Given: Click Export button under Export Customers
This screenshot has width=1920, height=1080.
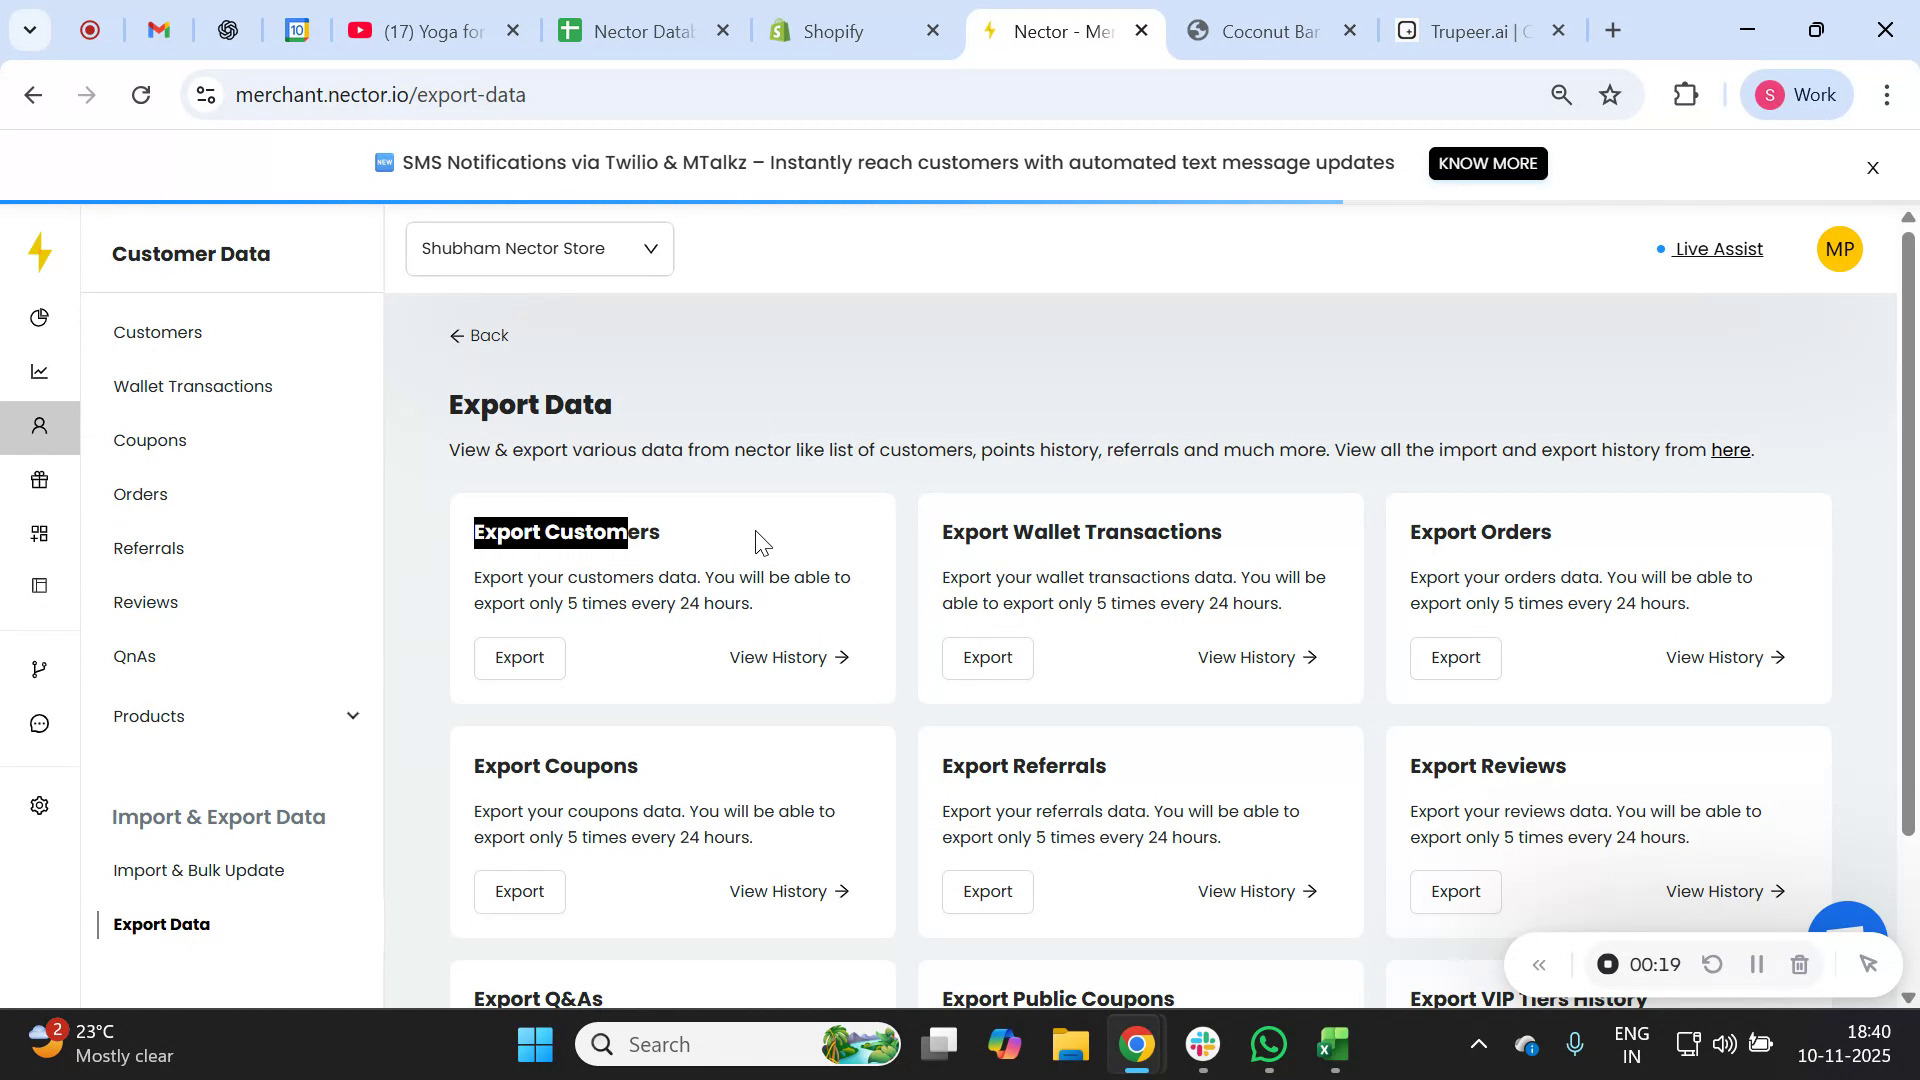Looking at the screenshot, I should click(519, 658).
